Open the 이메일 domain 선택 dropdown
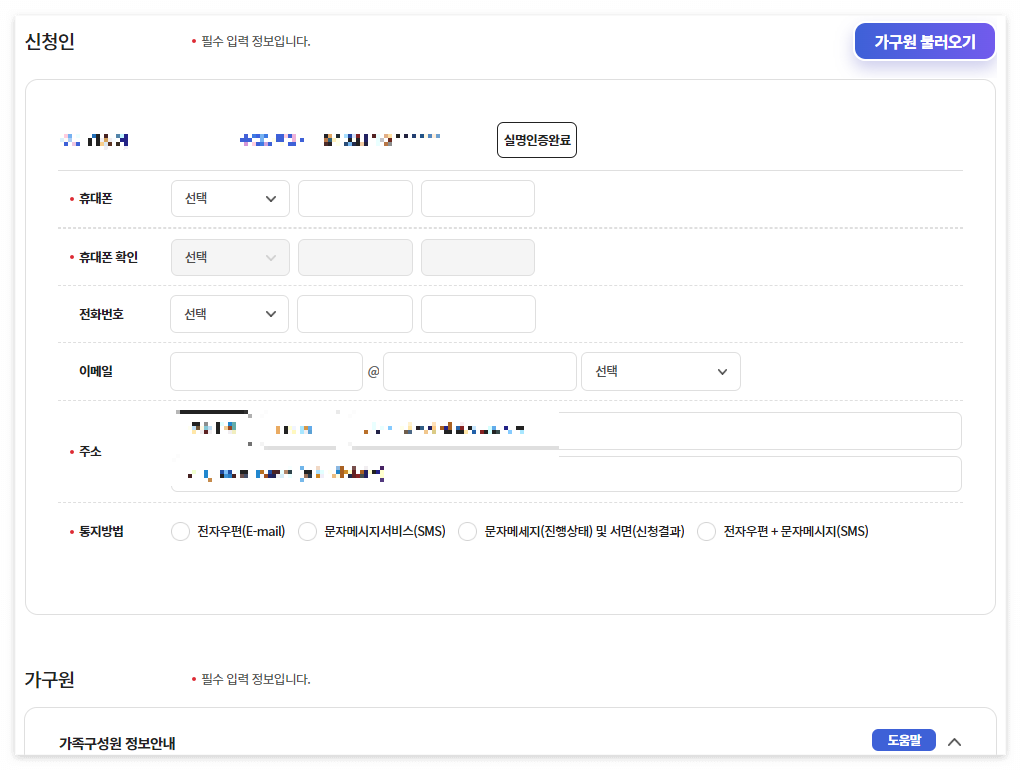Image resolution: width=1021 pixels, height=770 pixels. point(660,371)
